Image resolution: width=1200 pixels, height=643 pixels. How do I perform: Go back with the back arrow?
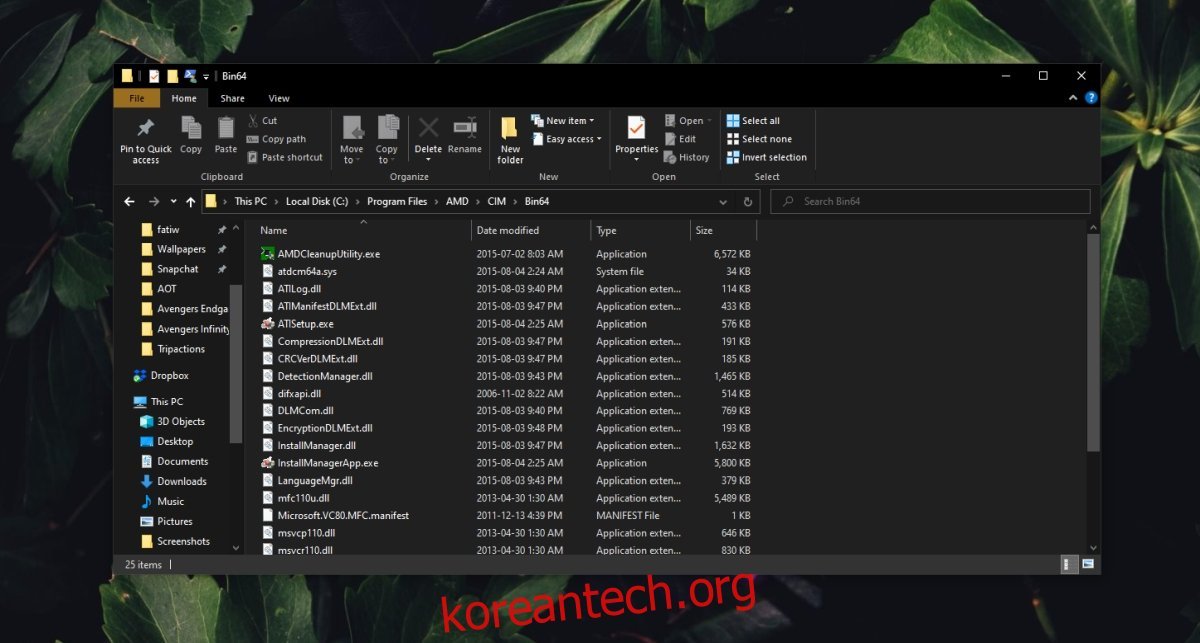point(129,201)
